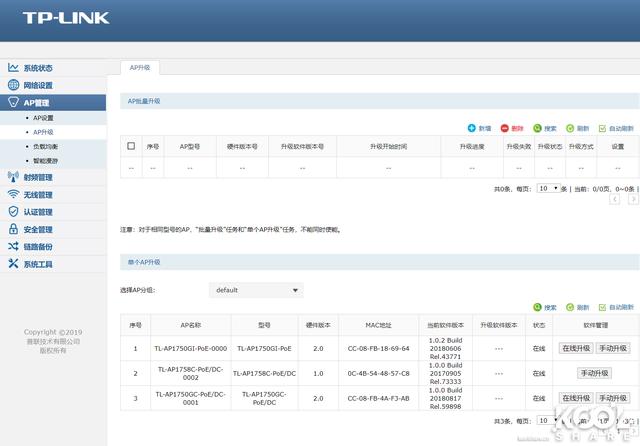The width and height of the screenshot is (640, 446).
Task: Click model cell TL-AP1750GI-PoE
Action: click(x=264, y=348)
